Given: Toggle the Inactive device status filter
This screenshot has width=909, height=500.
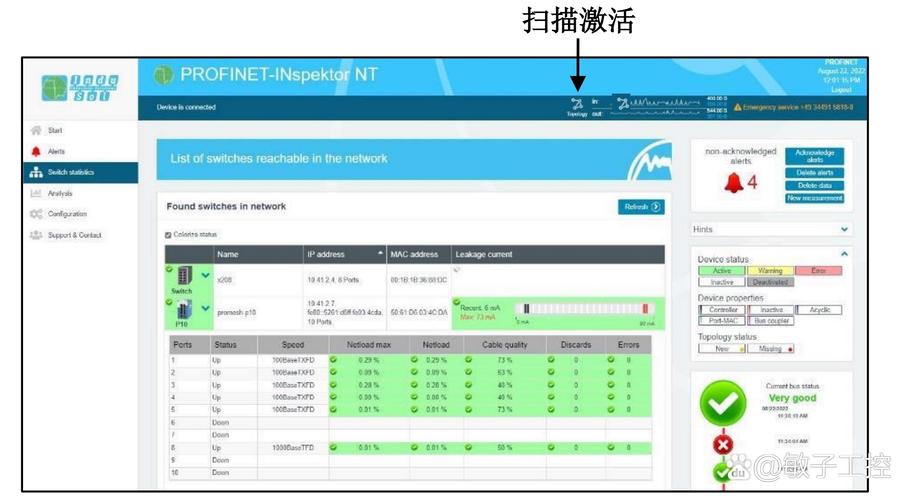Looking at the screenshot, I should pos(722,282).
